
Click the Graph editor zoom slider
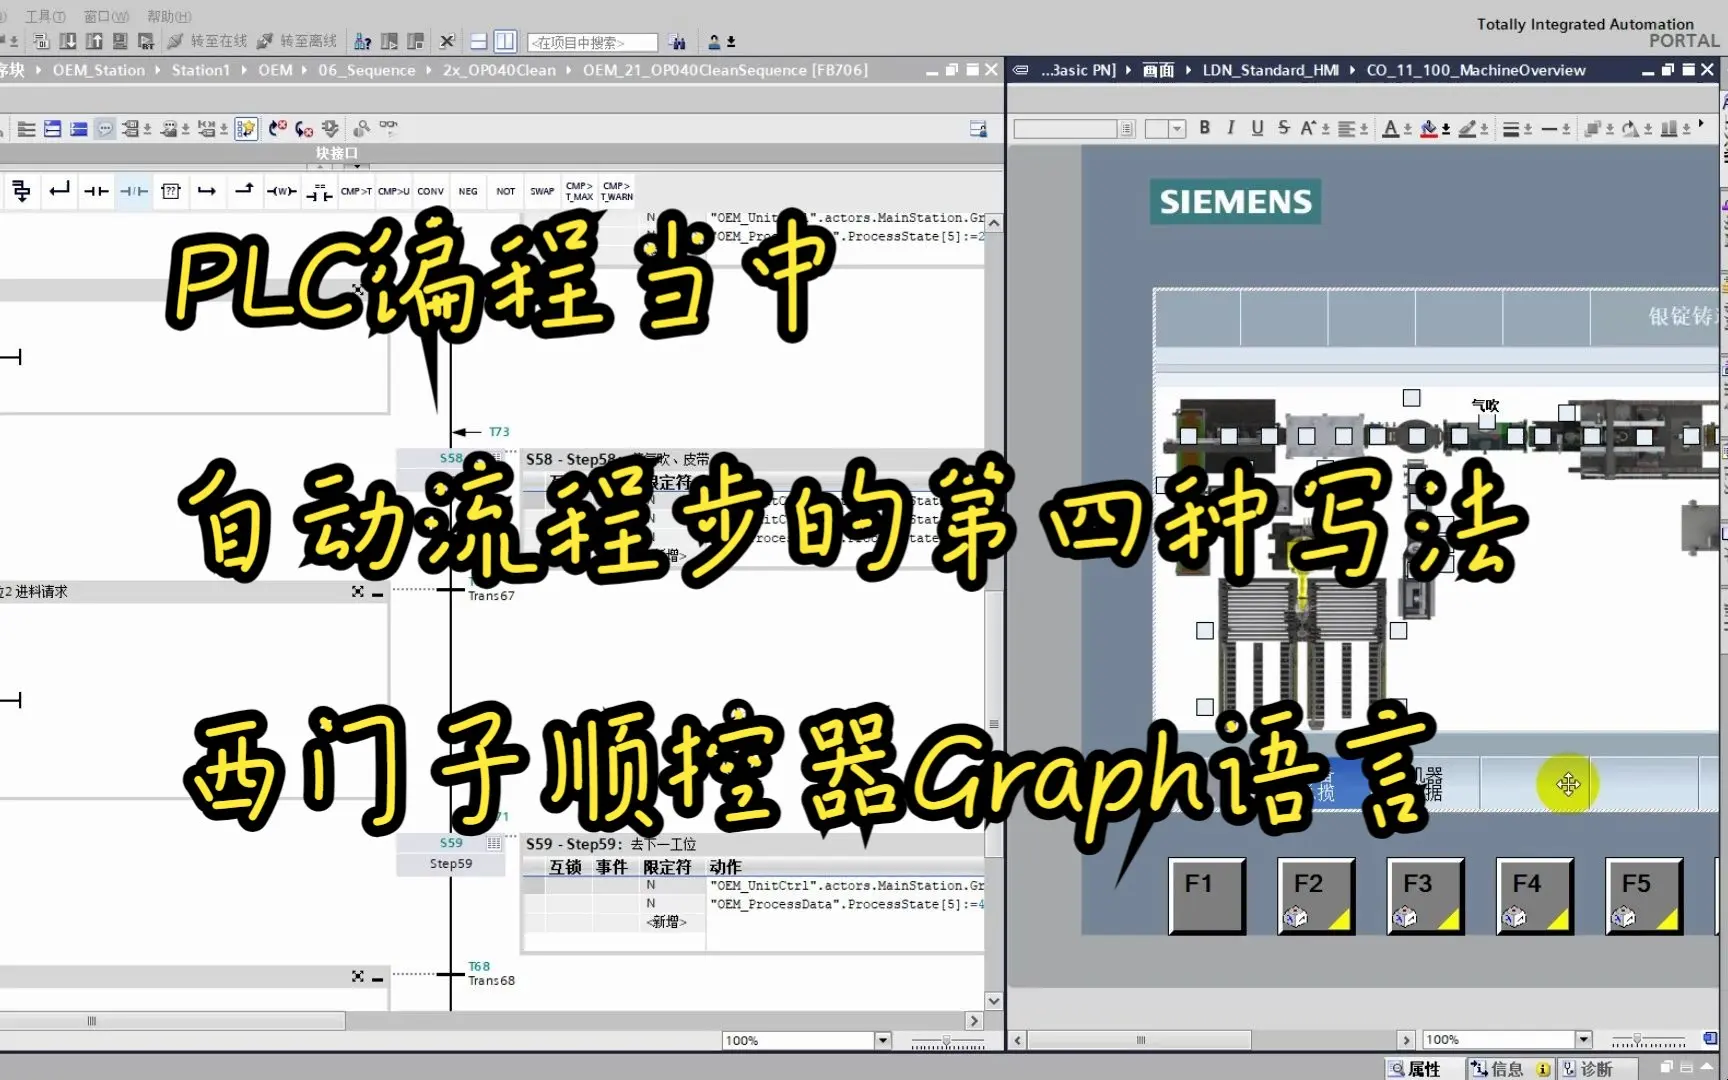click(x=947, y=1041)
